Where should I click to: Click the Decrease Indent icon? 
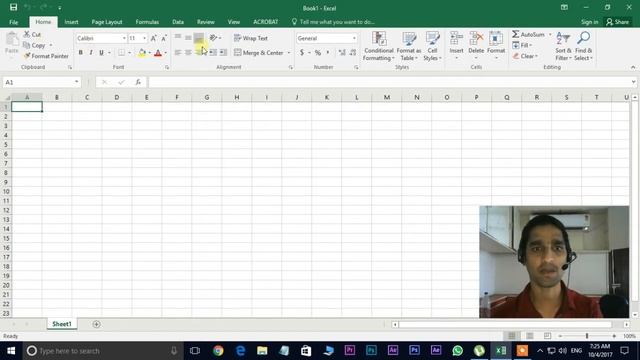[213, 53]
